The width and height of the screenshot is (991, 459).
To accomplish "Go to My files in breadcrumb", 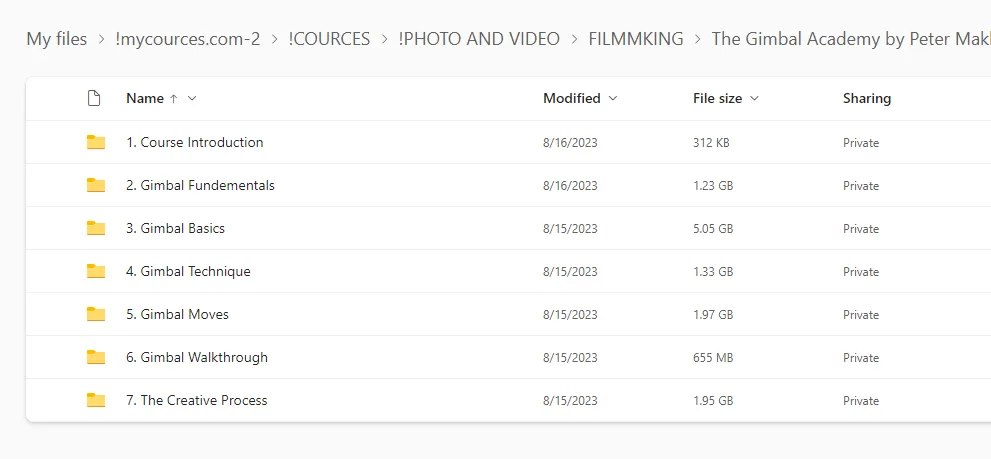I will (x=56, y=39).
